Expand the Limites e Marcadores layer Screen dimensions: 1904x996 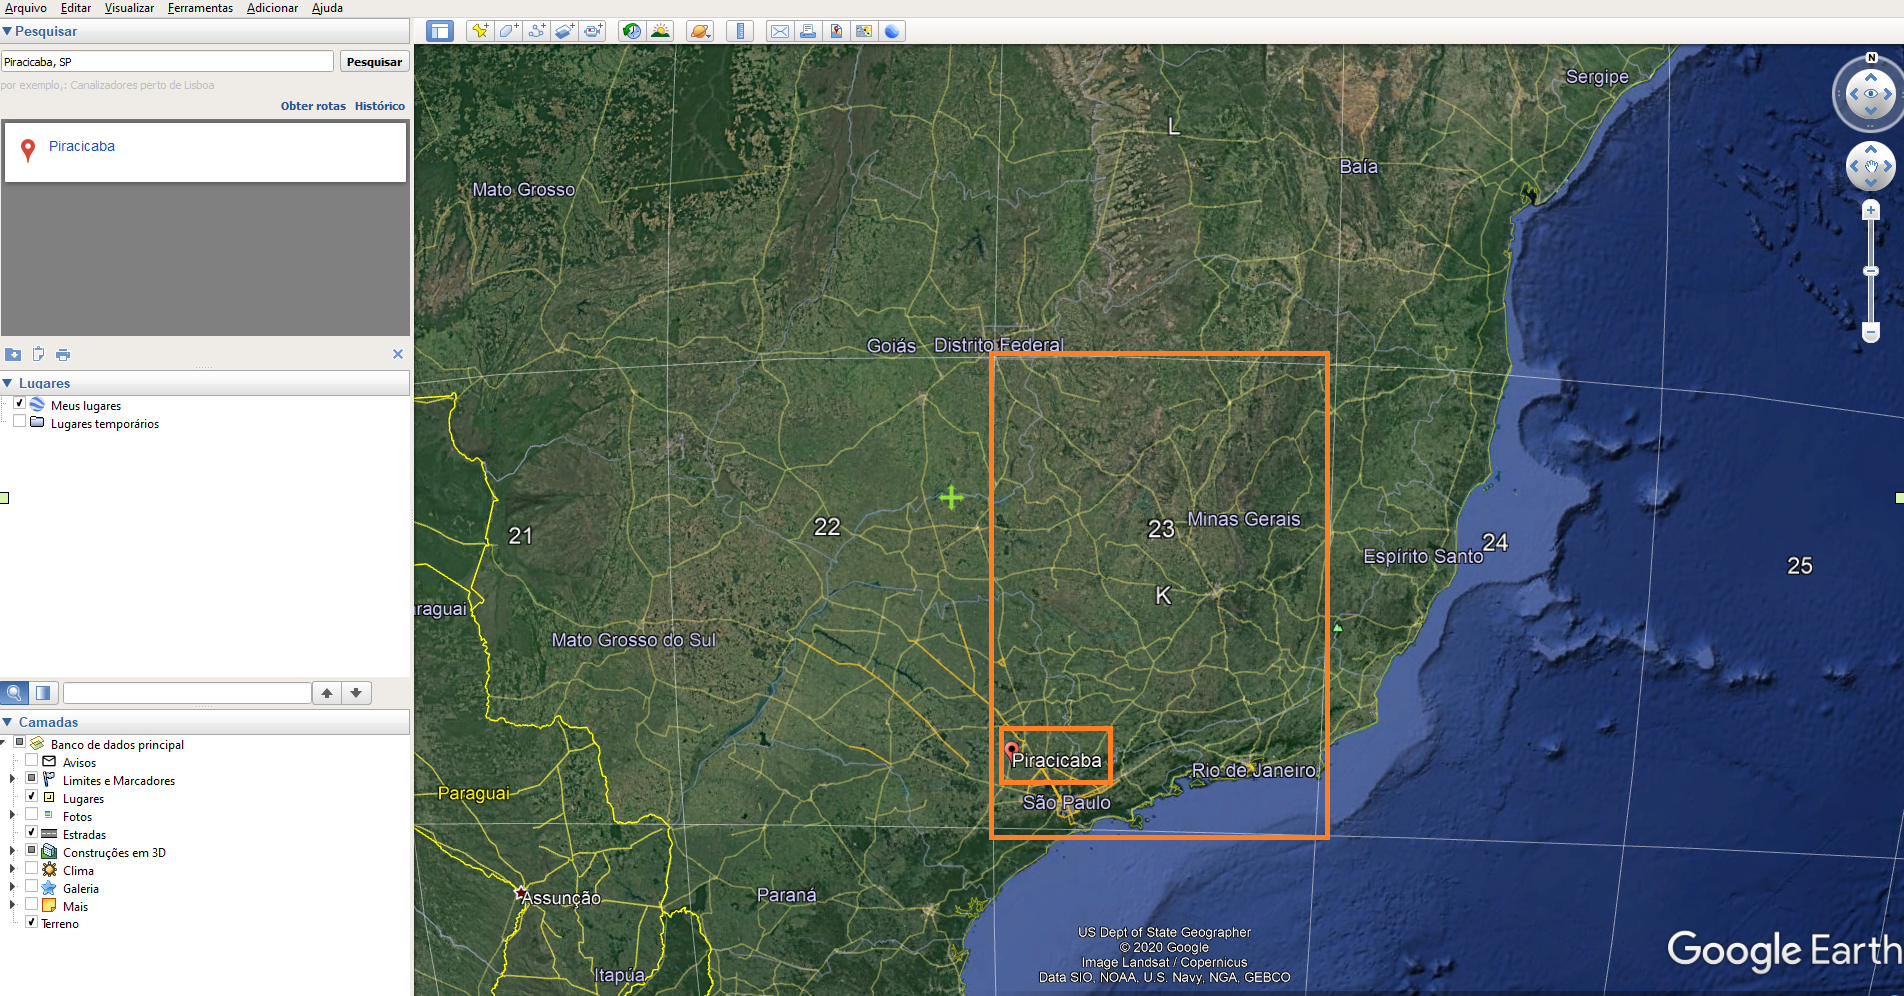coord(12,780)
